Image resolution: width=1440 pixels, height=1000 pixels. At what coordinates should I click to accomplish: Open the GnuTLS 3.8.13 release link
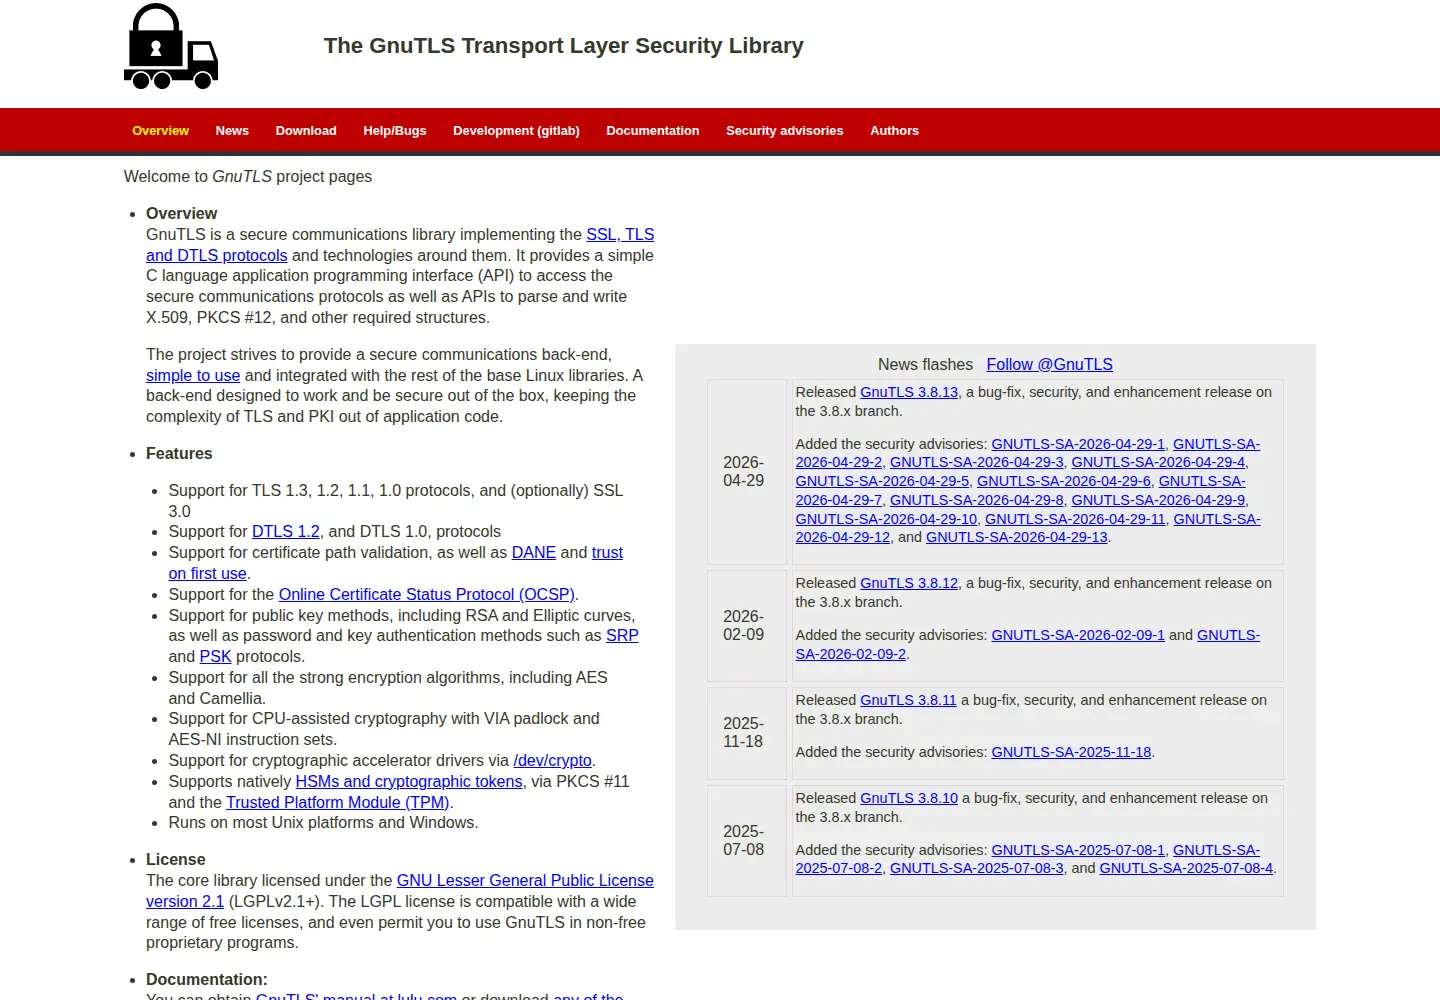909,392
